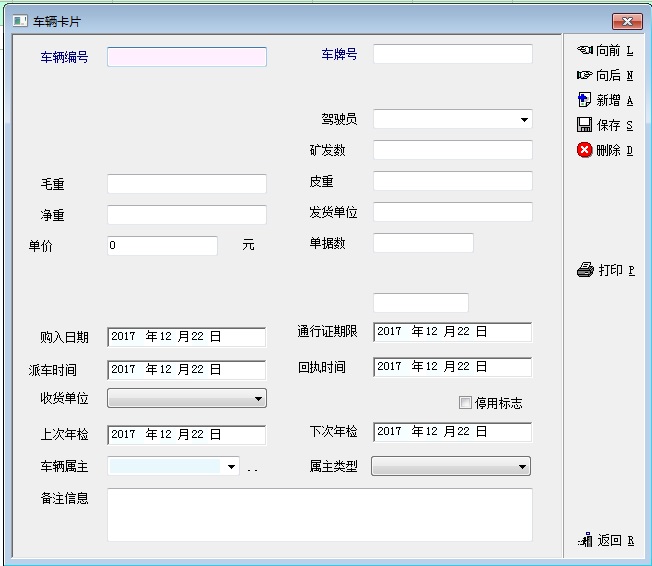The image size is (652, 566).
Task: Expand the 车辆属主 dropdown arrow
Action: click(x=232, y=467)
